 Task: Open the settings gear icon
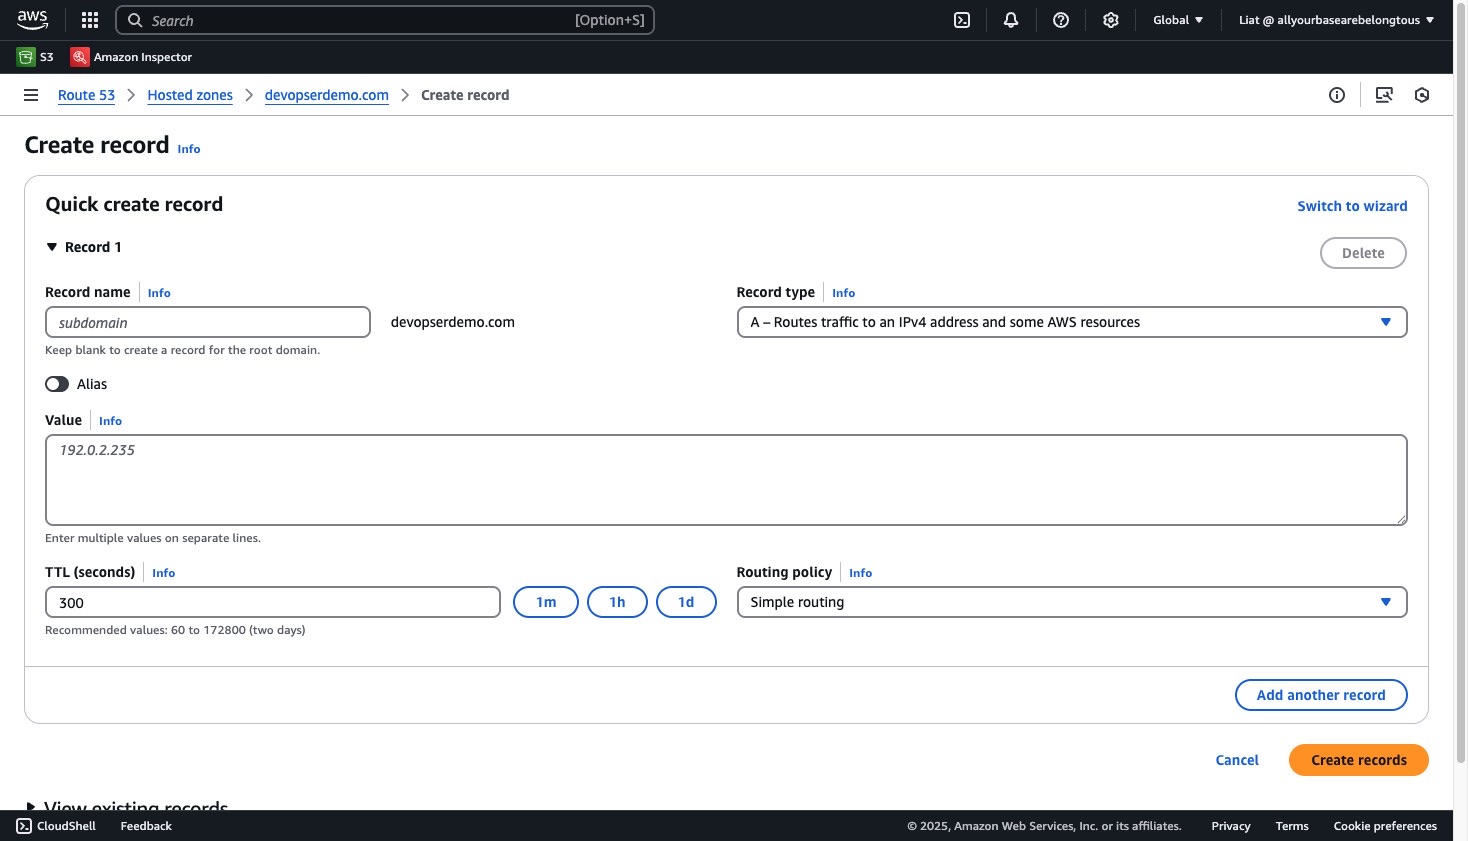[1111, 20]
